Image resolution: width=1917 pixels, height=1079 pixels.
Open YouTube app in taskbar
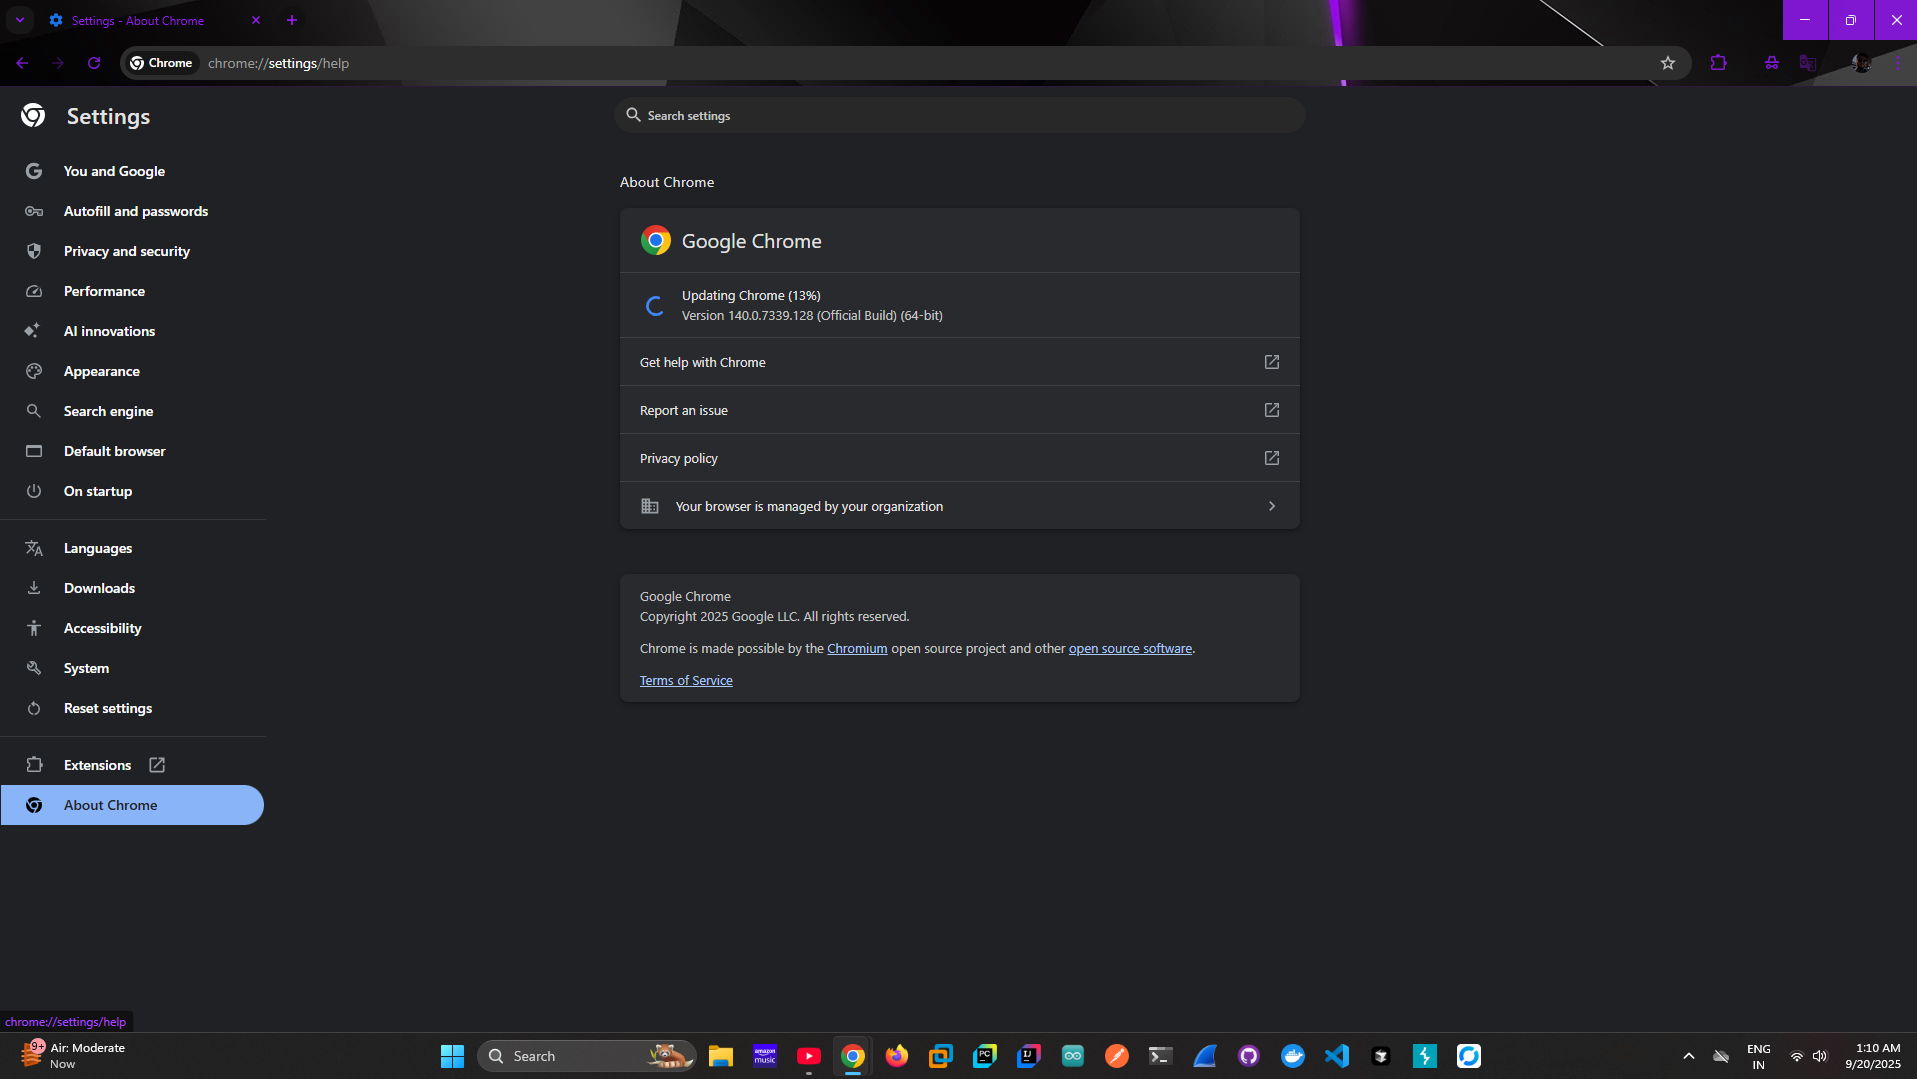(x=809, y=1056)
